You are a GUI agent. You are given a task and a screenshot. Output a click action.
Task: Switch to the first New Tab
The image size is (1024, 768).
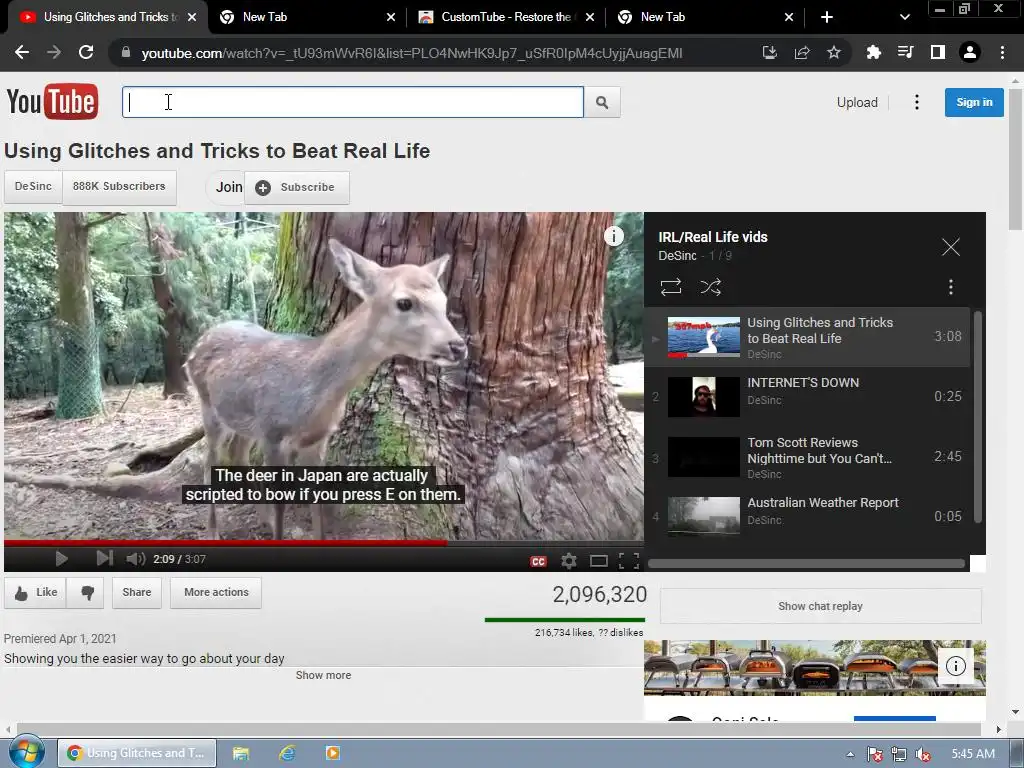click(306, 17)
